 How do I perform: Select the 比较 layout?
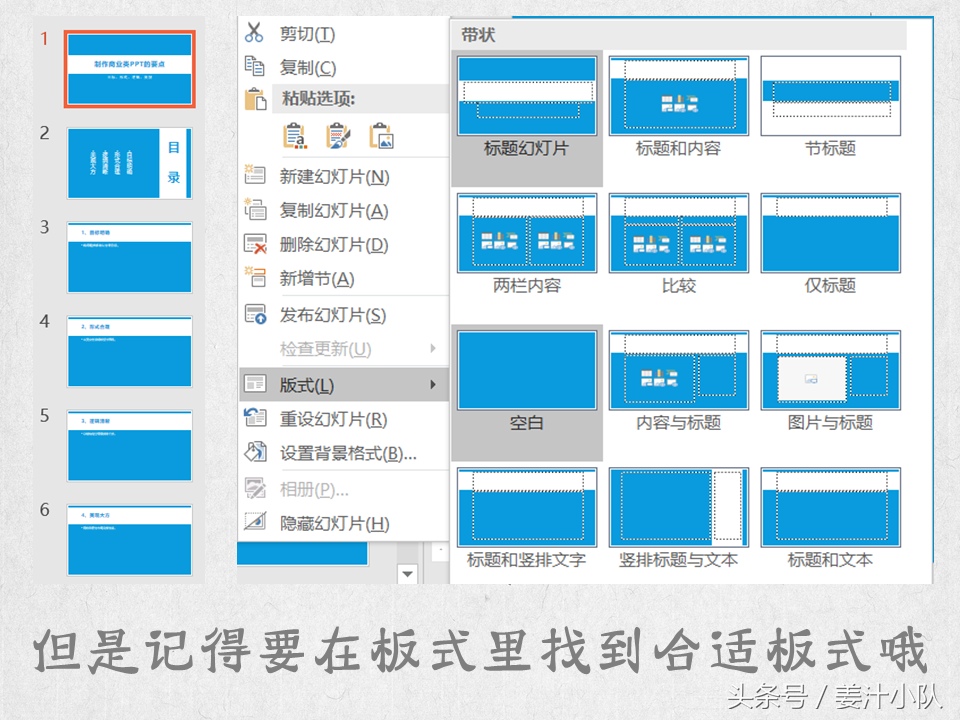[x=678, y=244]
